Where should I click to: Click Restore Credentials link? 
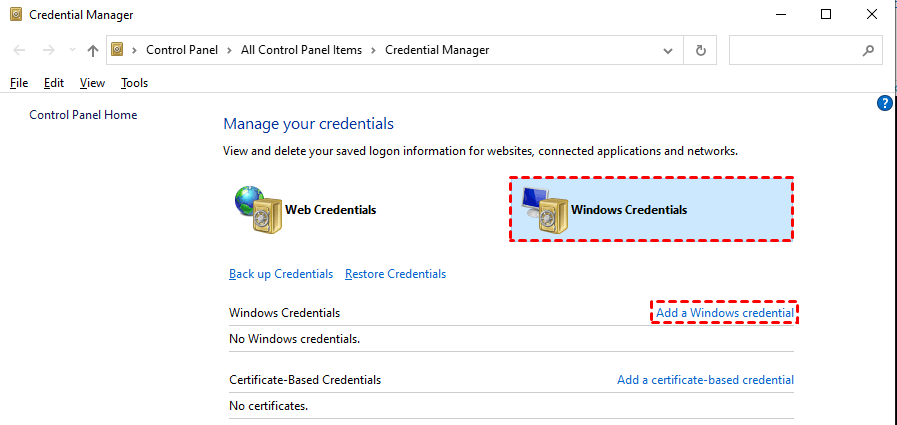coord(395,274)
